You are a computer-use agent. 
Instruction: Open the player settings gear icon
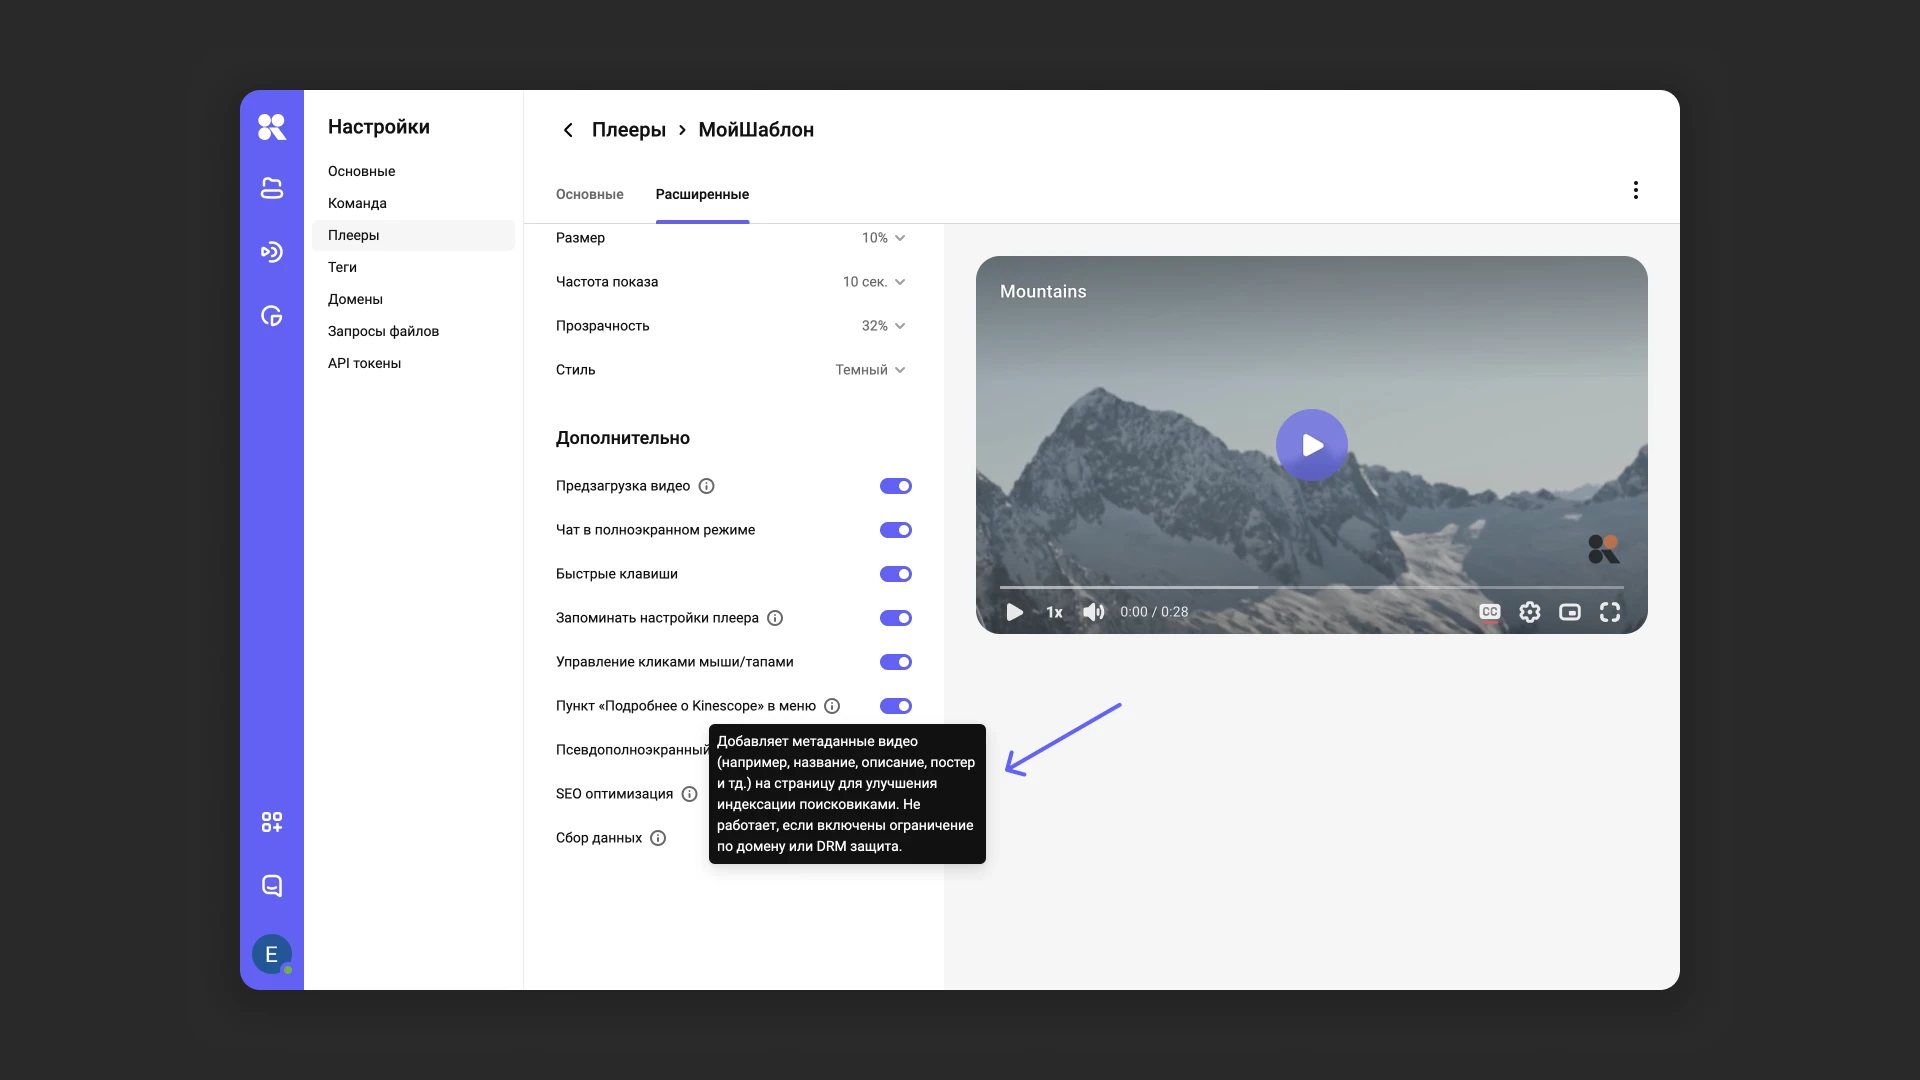point(1529,612)
